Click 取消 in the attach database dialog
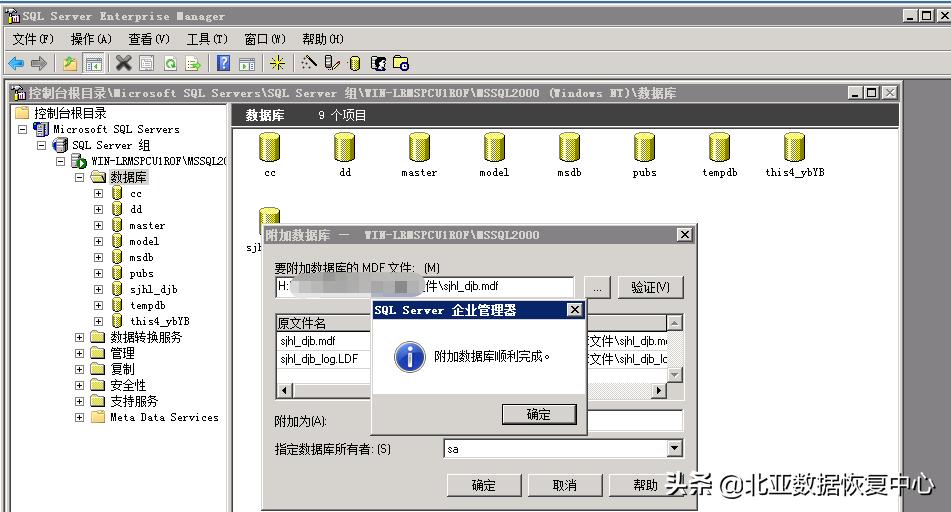 [x=565, y=485]
